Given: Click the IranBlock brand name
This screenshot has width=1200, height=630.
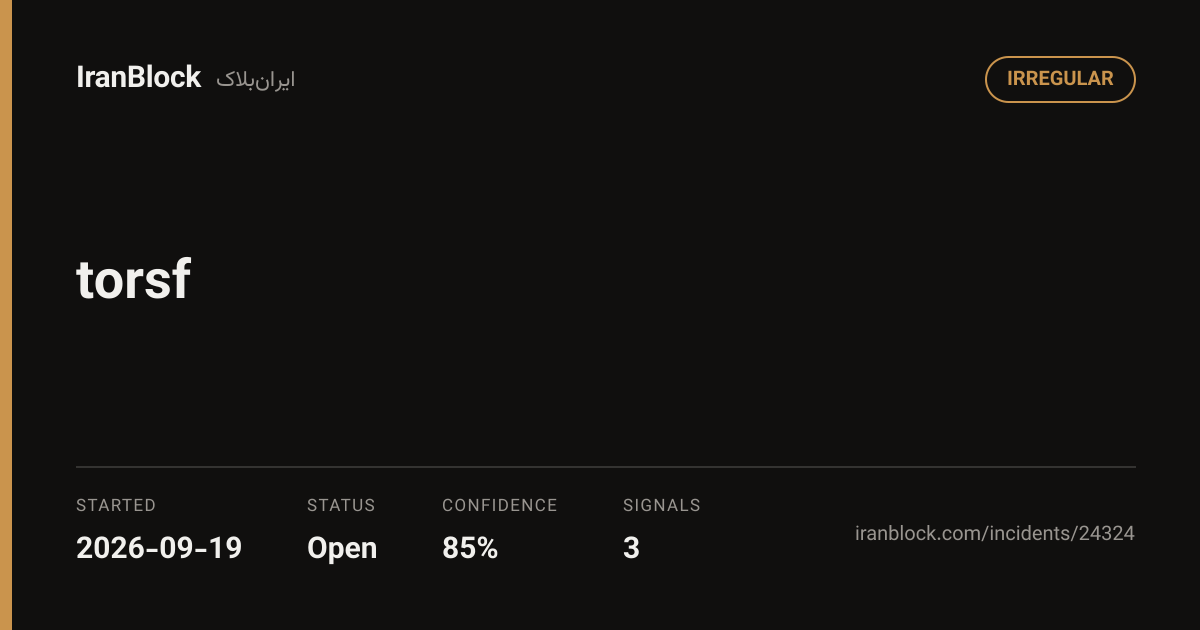Looking at the screenshot, I should click(x=138, y=78).
